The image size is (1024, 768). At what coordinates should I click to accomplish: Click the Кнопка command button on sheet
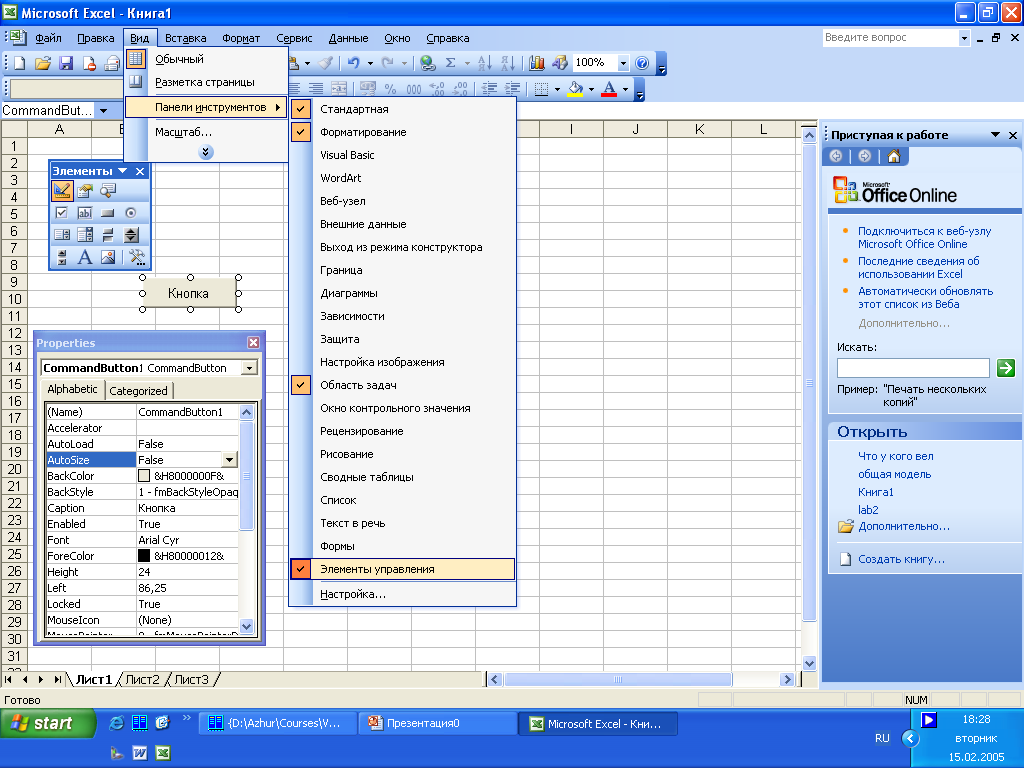point(189,293)
